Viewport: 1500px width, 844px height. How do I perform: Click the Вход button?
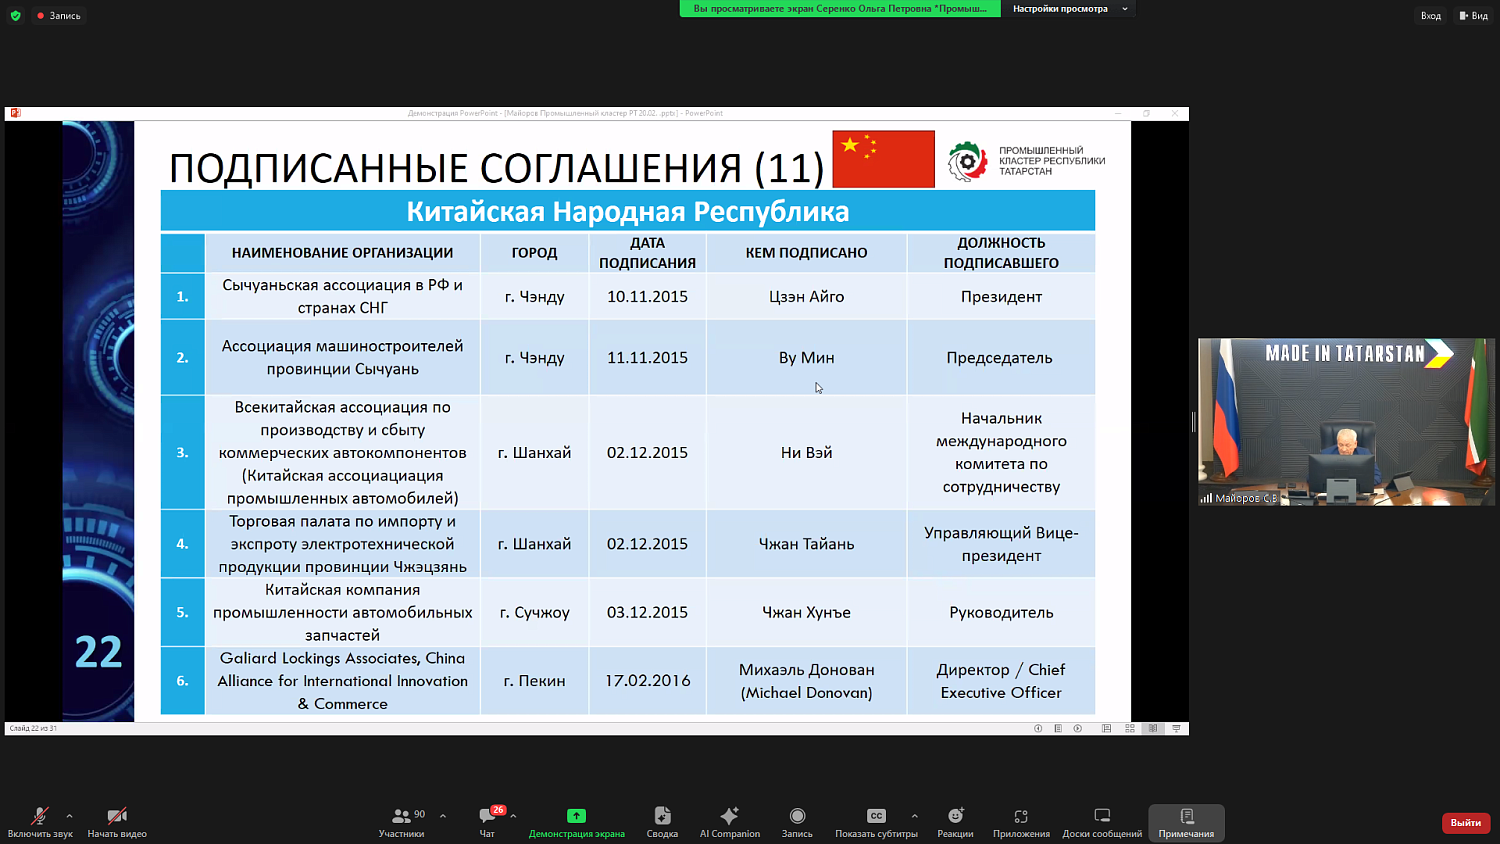[1431, 15]
